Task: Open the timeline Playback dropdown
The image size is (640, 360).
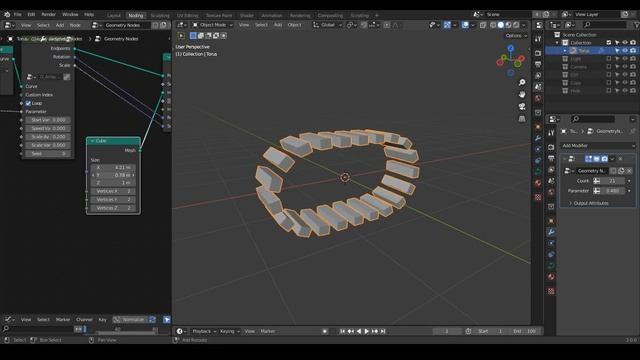Action: (x=204, y=331)
